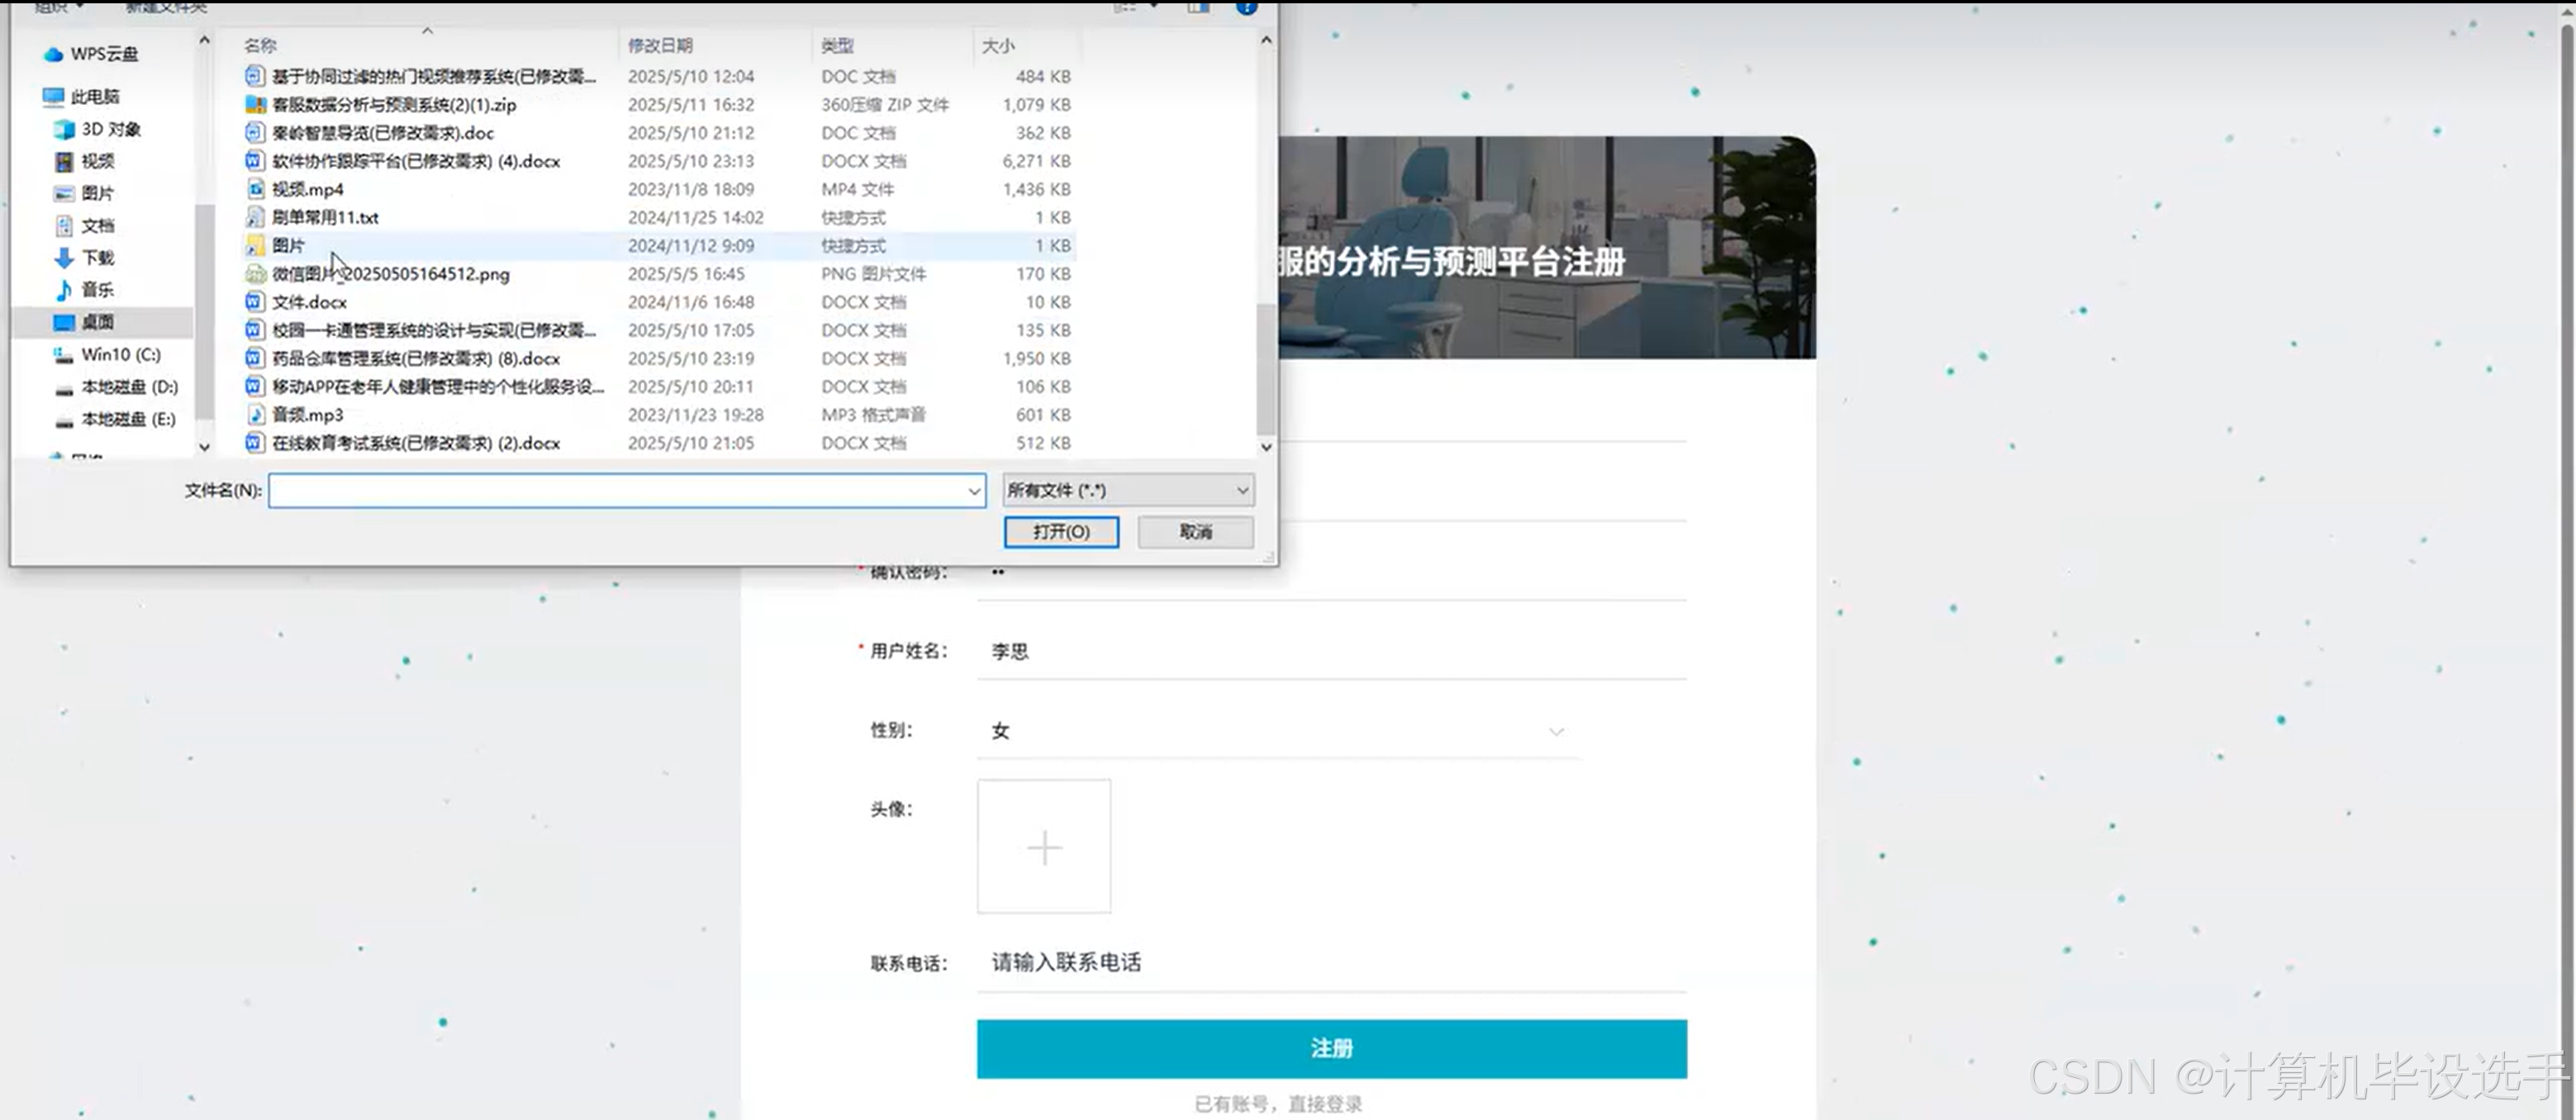Viewport: 2576px width, 1120px height.
Task: Open 本地磁盘 (E:) drive
Action: pyautogui.click(x=116, y=418)
